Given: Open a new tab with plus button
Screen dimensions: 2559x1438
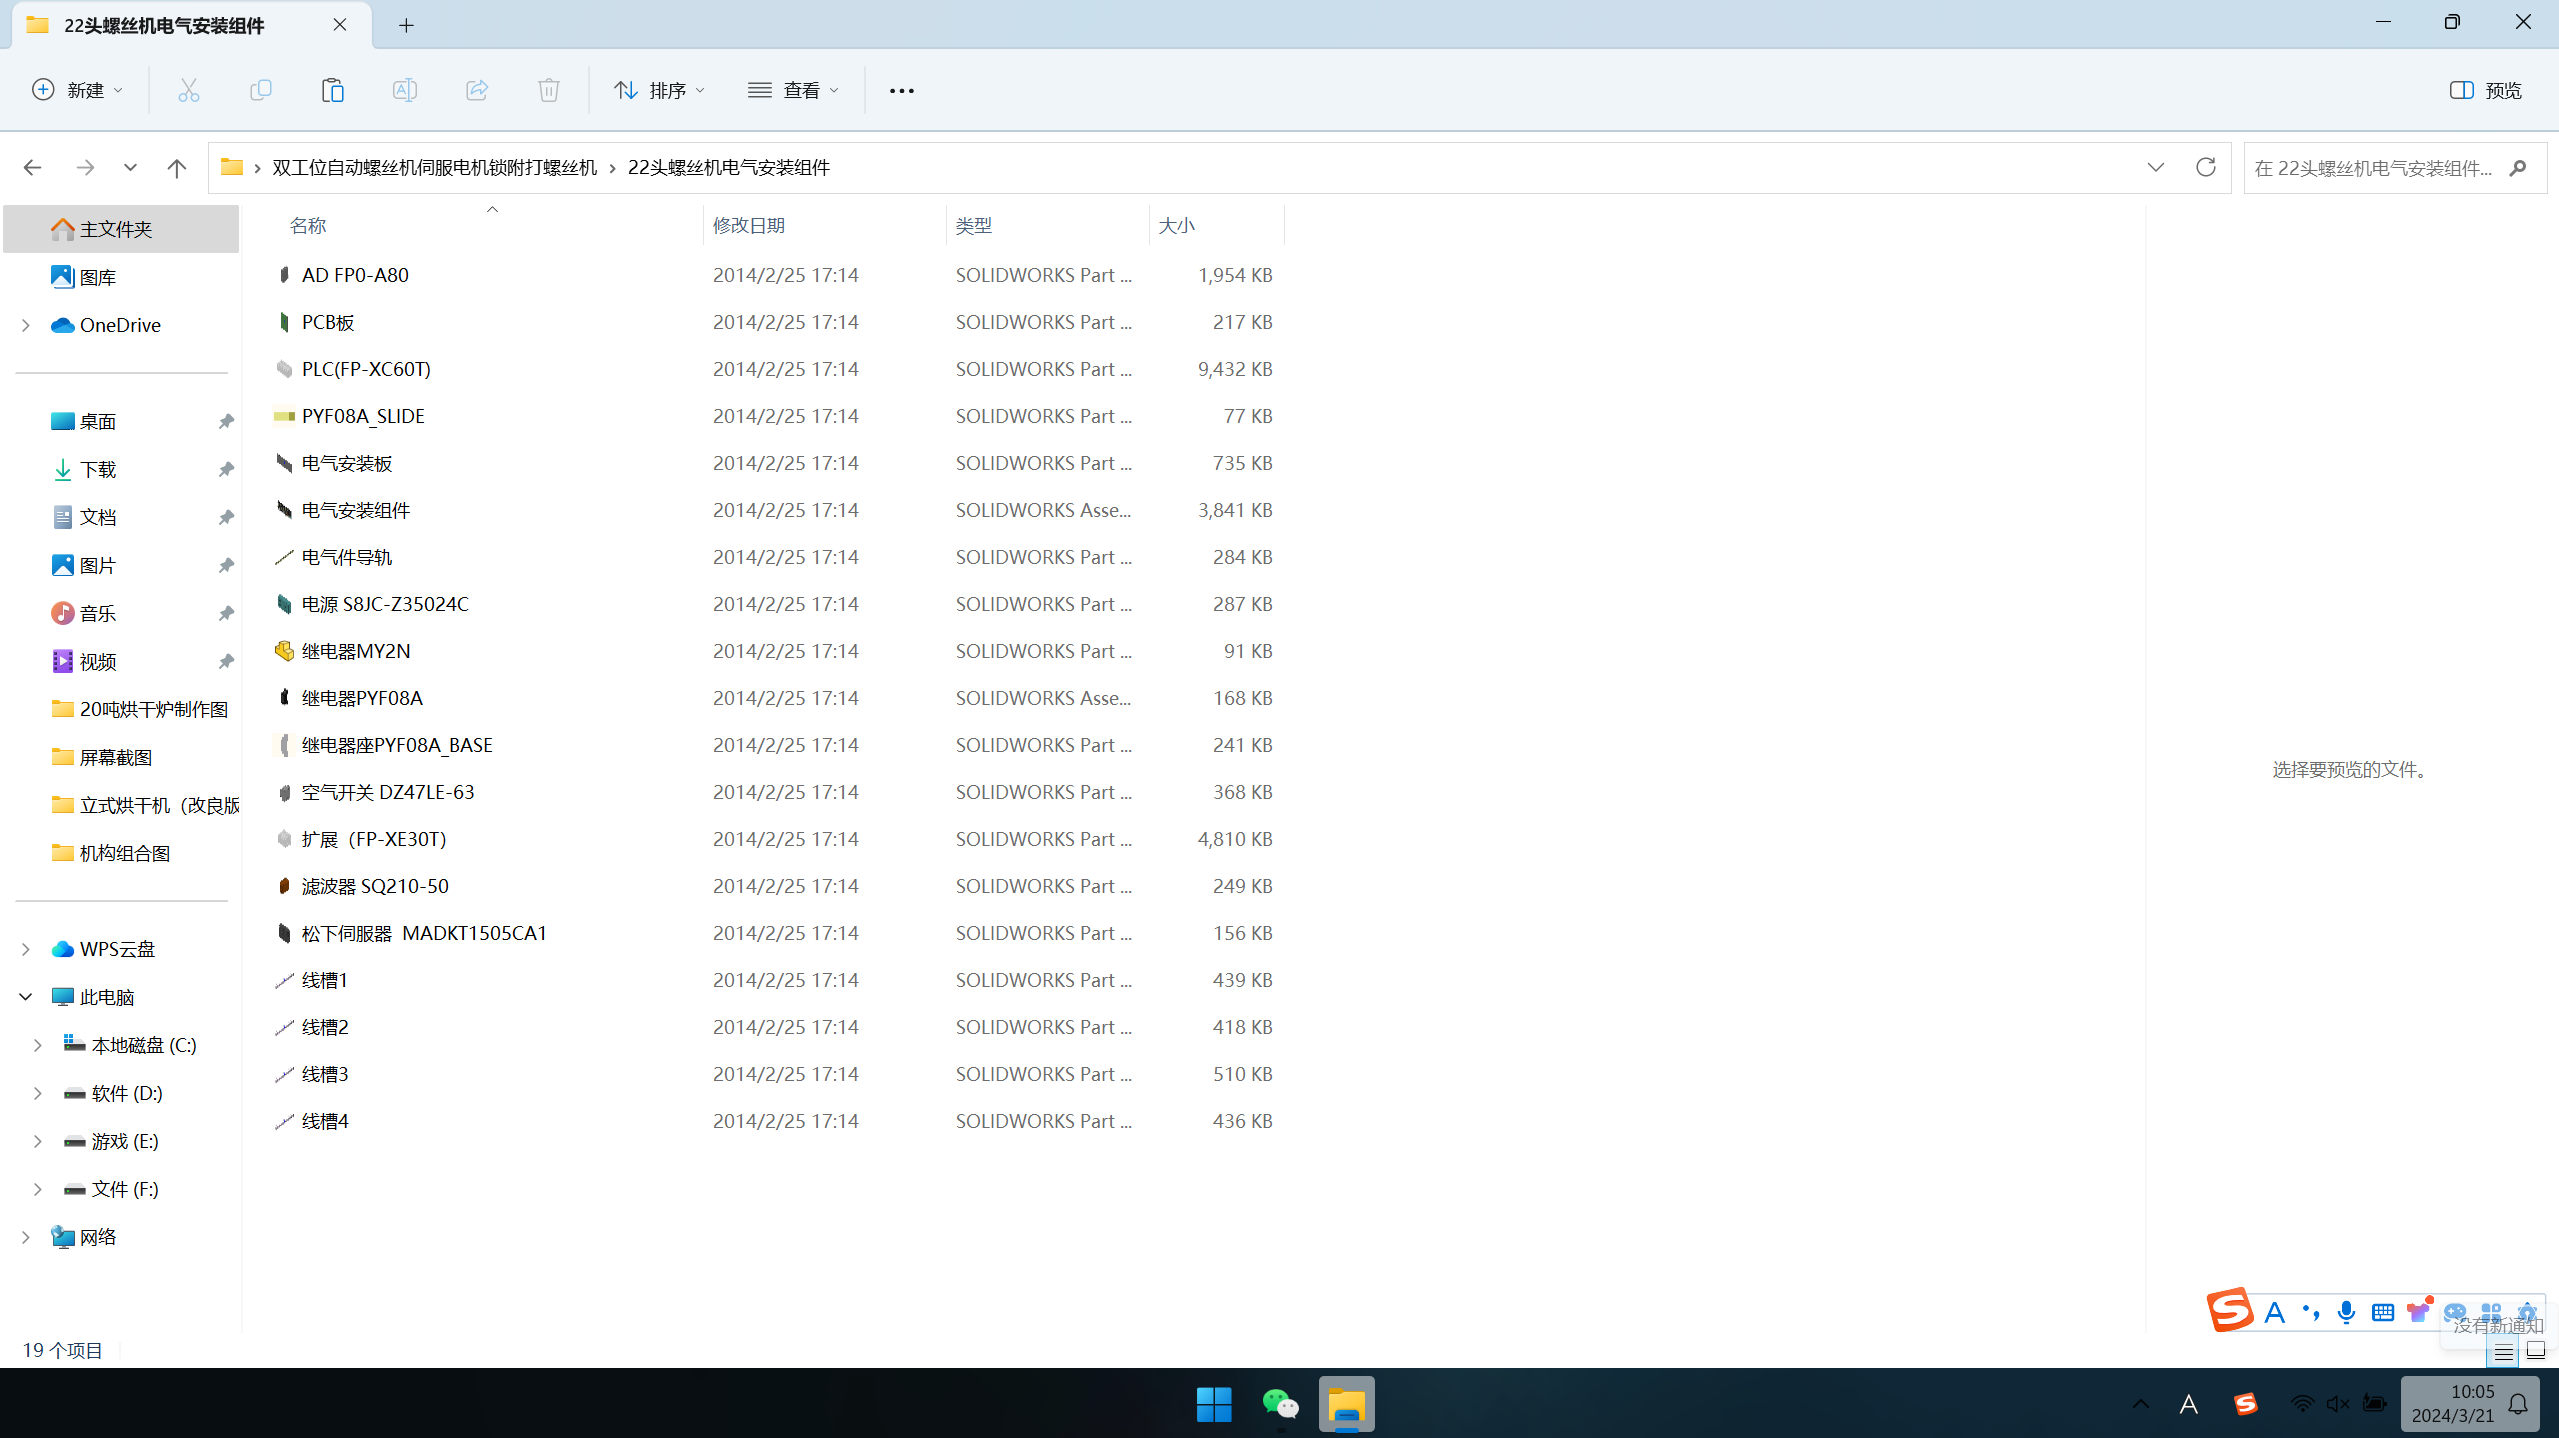Looking at the screenshot, I should (406, 25).
